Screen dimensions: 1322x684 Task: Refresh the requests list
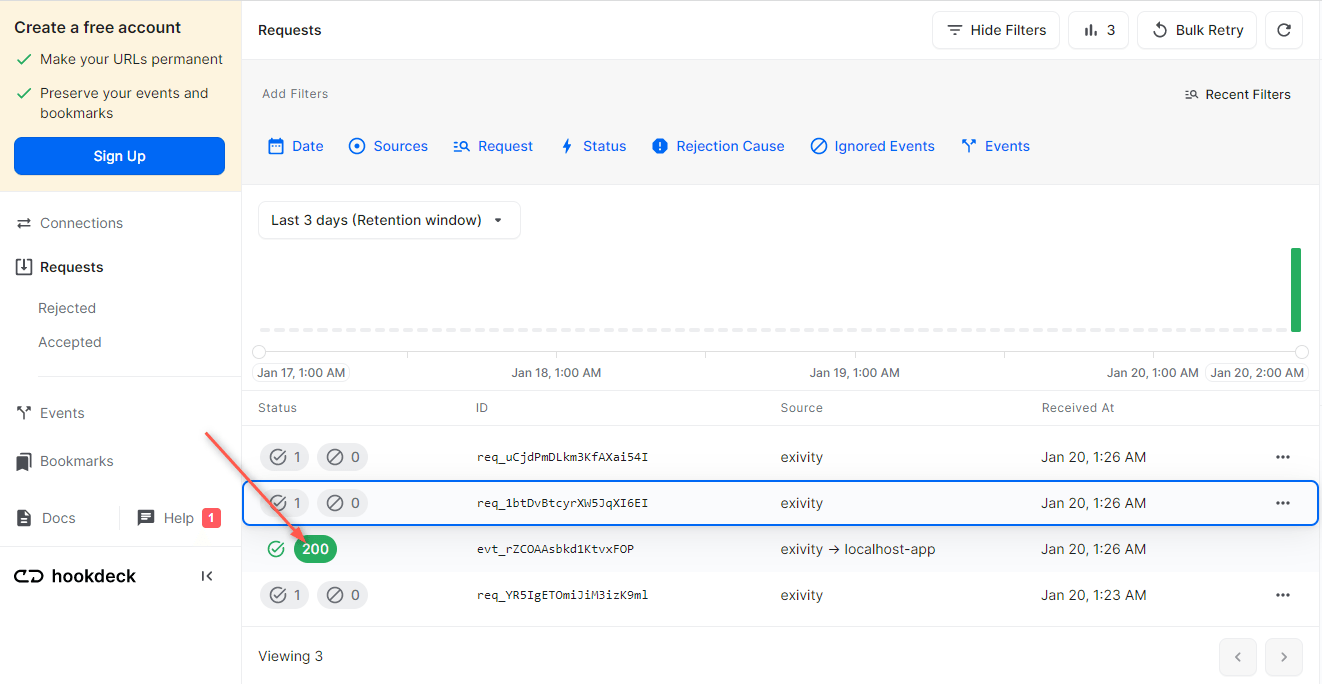point(1284,30)
